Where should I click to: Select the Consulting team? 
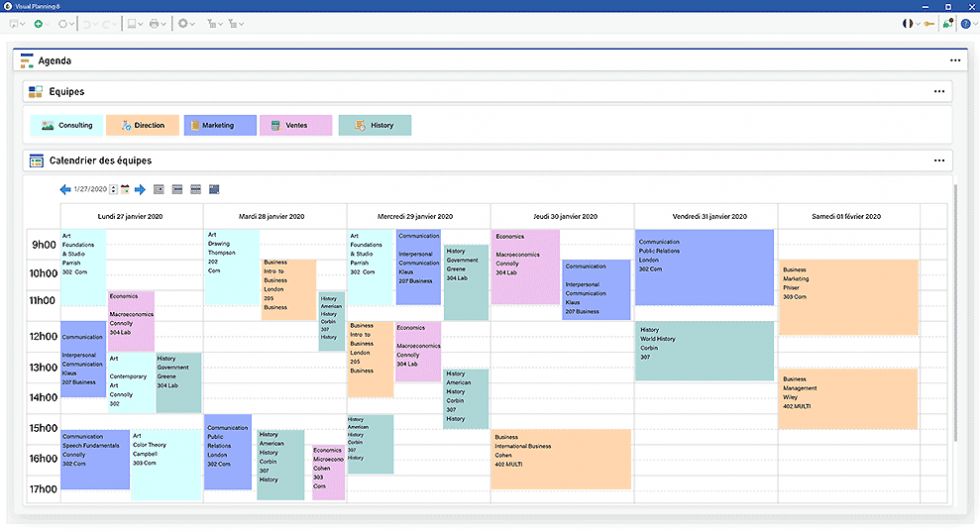66,125
